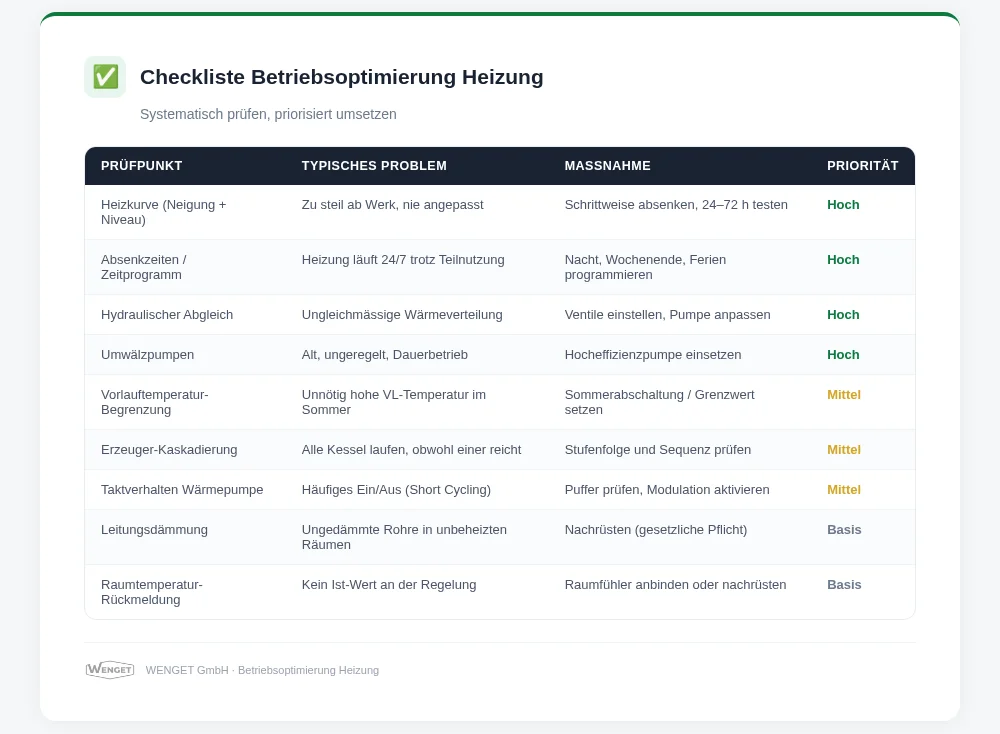Click 'Puffer prüfen, Modulation aktivieren'
This screenshot has width=1000, height=734.
point(667,490)
